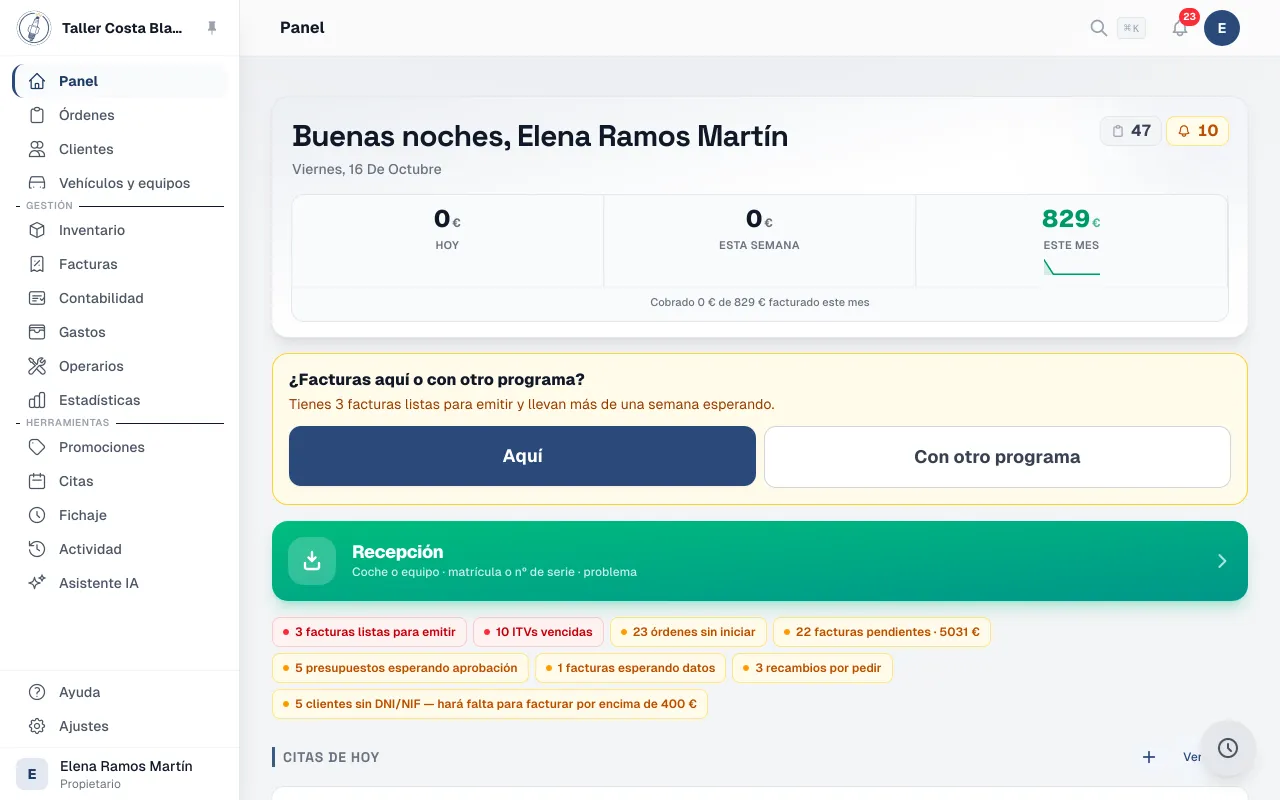Image resolution: width=1280 pixels, height=800 pixels.
Task: Click the 1 facturas esperando datos chip
Action: pos(630,668)
